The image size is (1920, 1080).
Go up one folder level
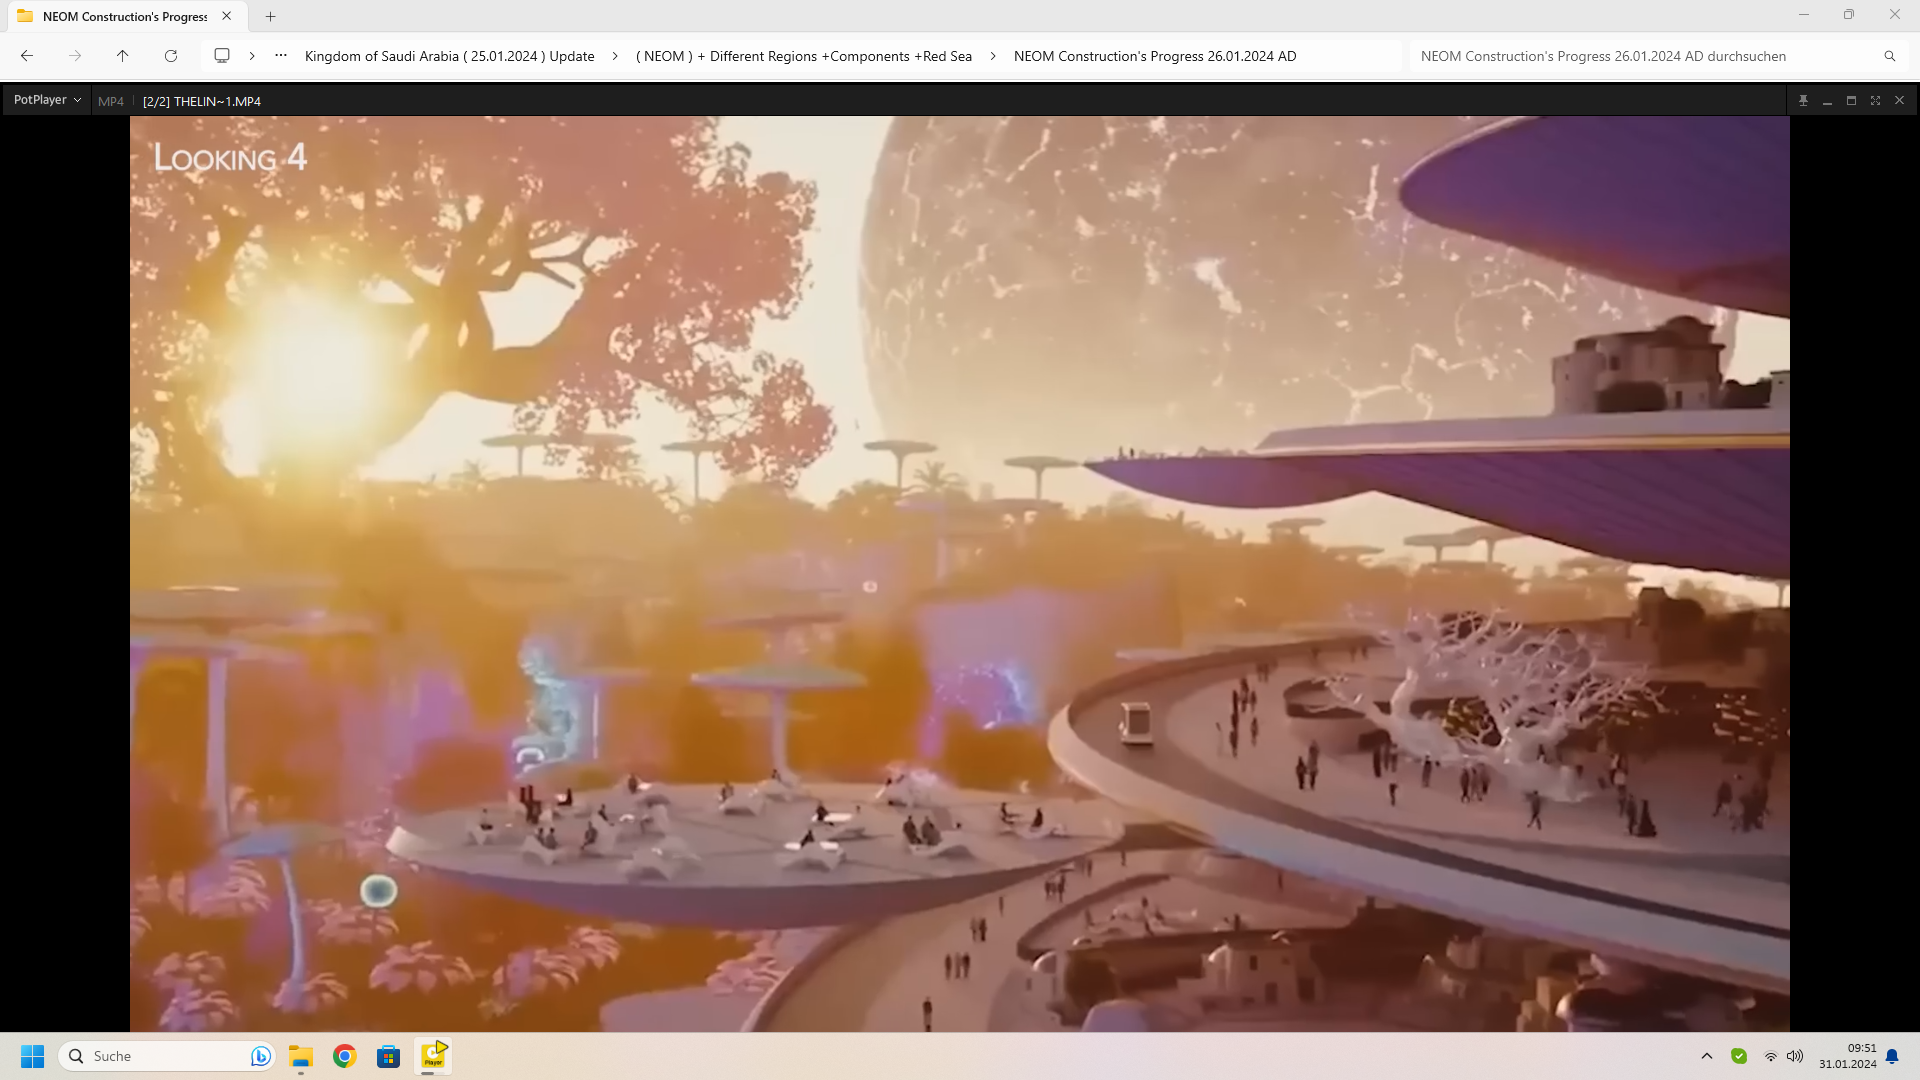(x=123, y=56)
